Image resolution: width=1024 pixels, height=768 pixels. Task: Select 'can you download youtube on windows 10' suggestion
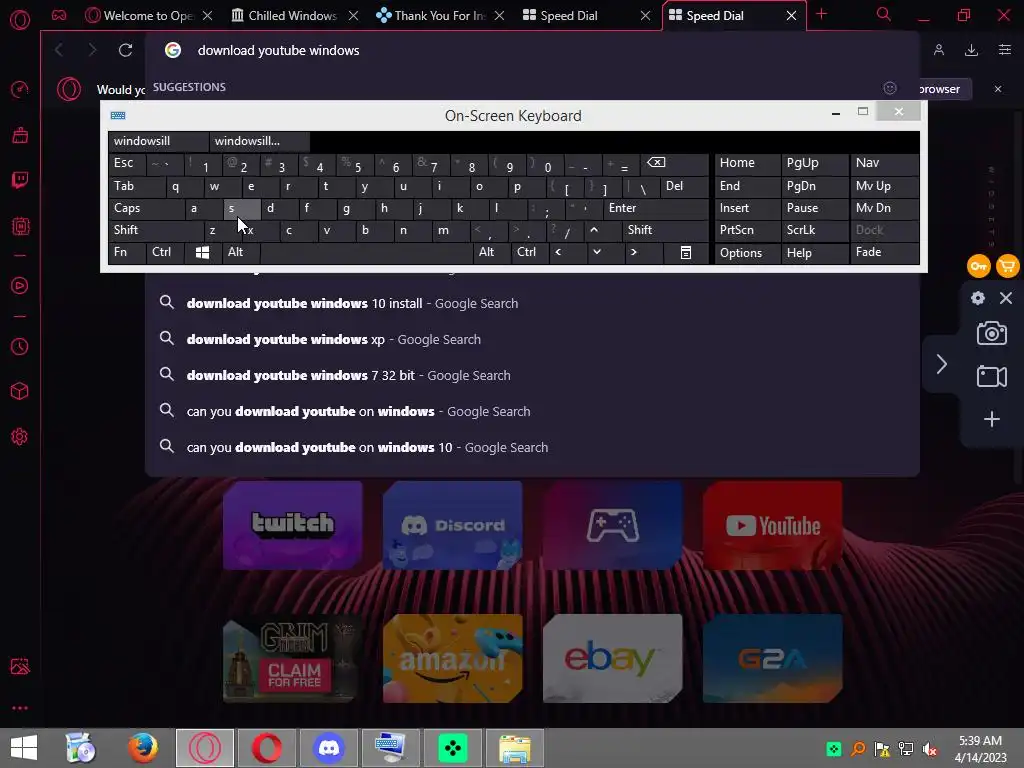532,447
